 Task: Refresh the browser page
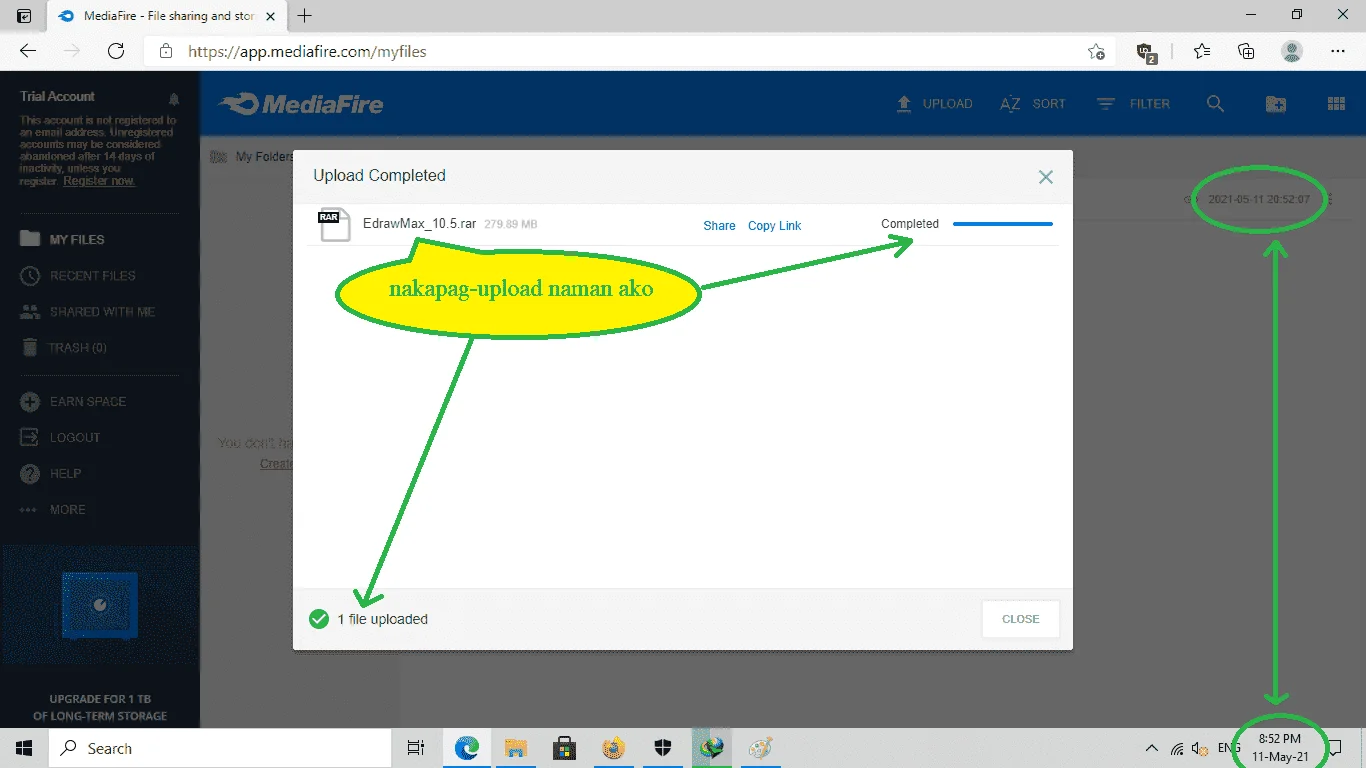click(116, 51)
